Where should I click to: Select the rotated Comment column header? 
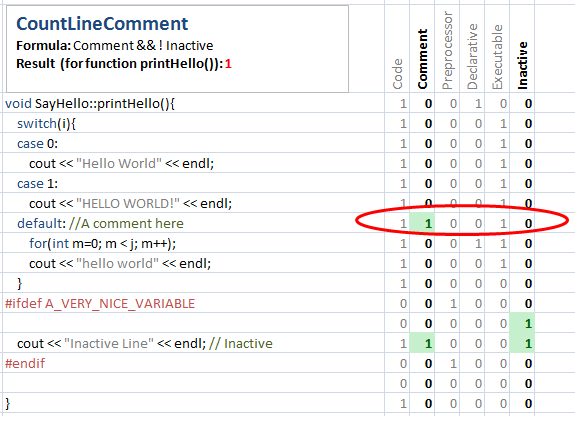click(423, 59)
